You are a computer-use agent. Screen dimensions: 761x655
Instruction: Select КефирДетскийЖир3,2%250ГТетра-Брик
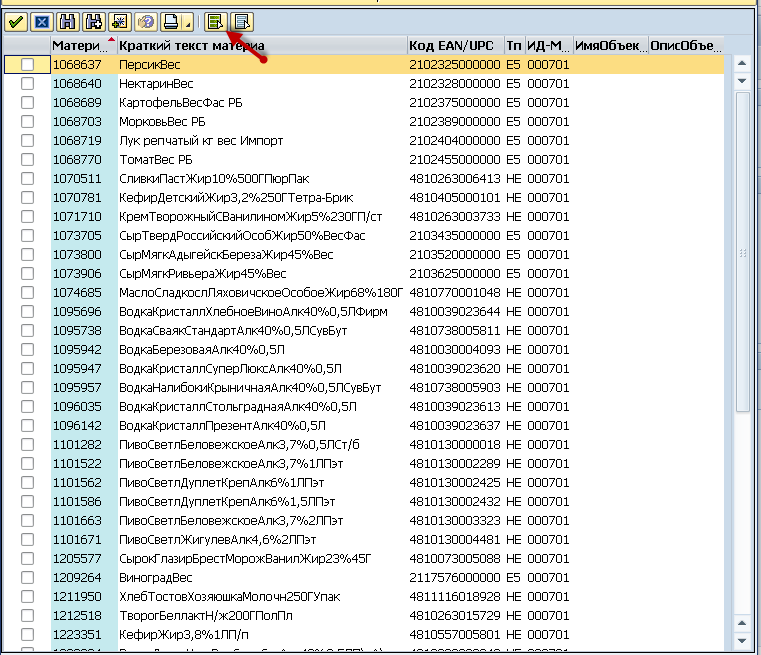[x=236, y=197]
